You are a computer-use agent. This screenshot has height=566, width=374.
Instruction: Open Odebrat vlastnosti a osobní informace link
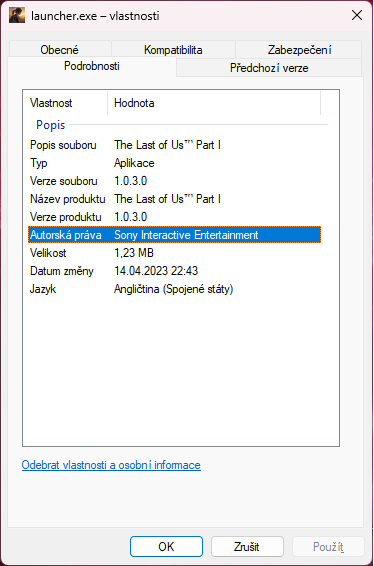pos(111,465)
